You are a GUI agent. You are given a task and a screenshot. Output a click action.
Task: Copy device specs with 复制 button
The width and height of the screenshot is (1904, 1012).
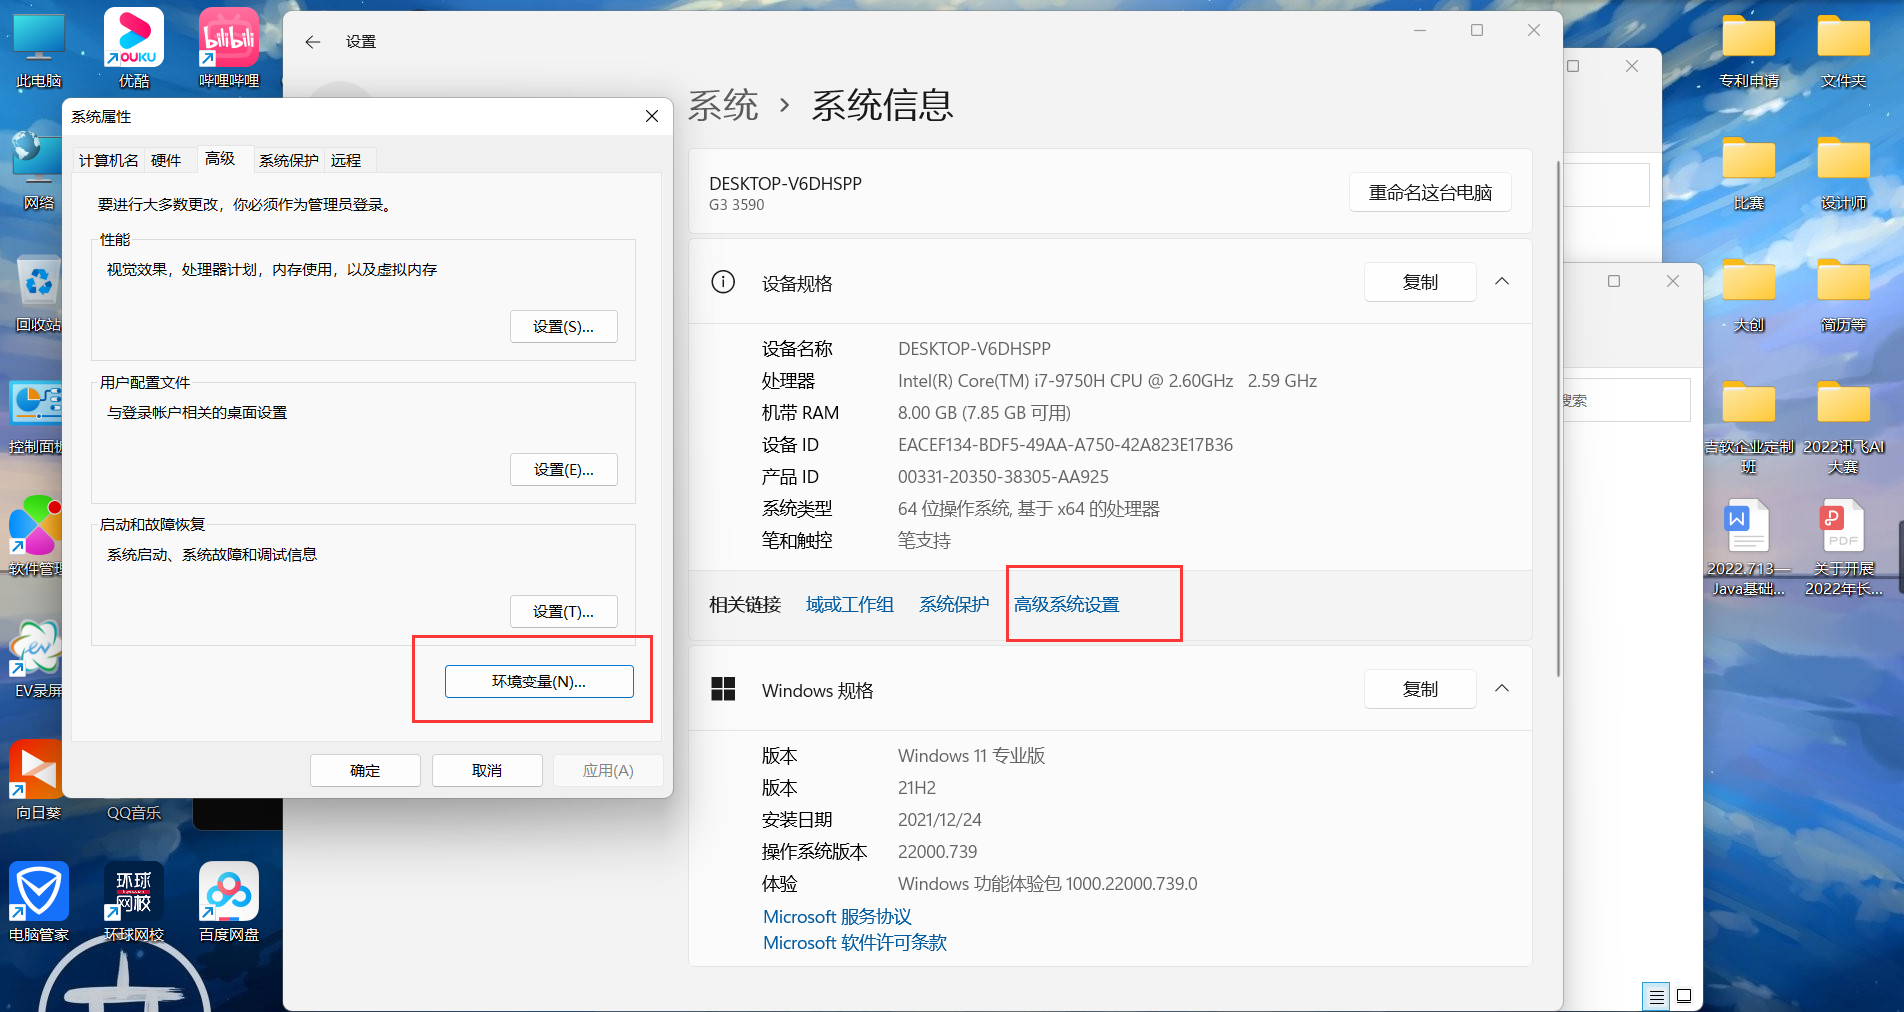1420,282
